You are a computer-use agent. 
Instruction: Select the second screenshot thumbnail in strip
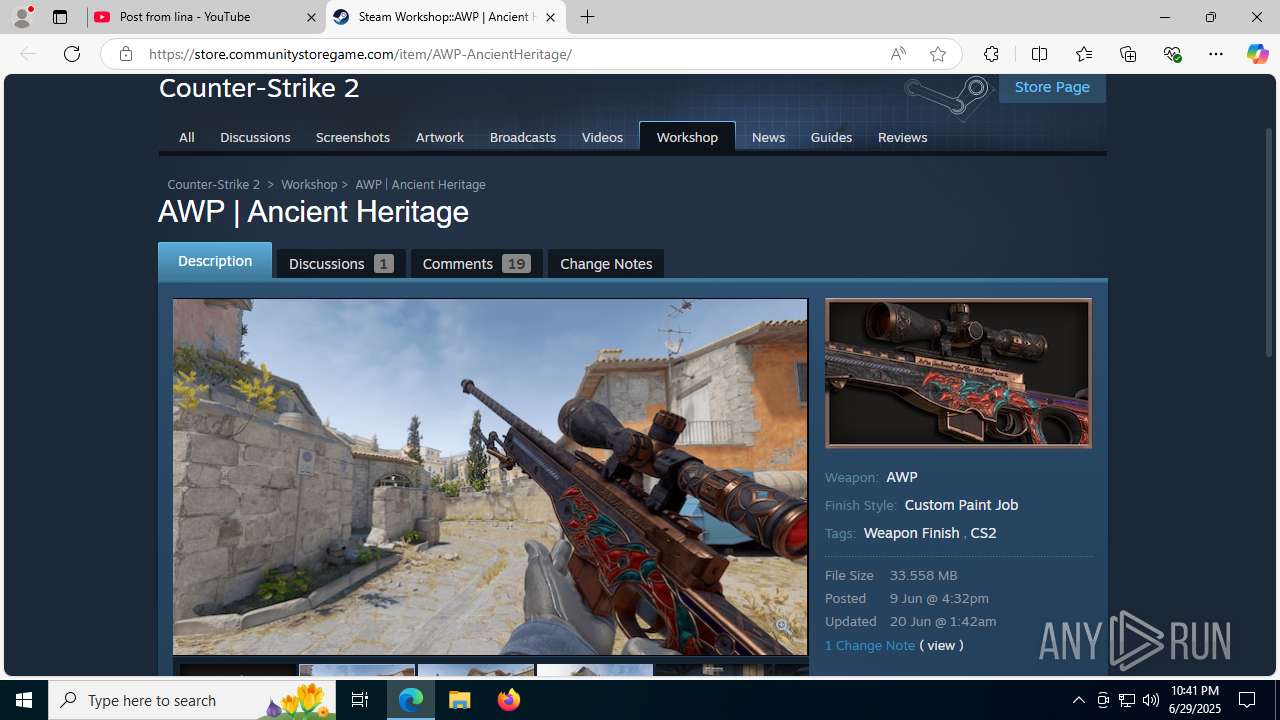[x=357, y=670]
